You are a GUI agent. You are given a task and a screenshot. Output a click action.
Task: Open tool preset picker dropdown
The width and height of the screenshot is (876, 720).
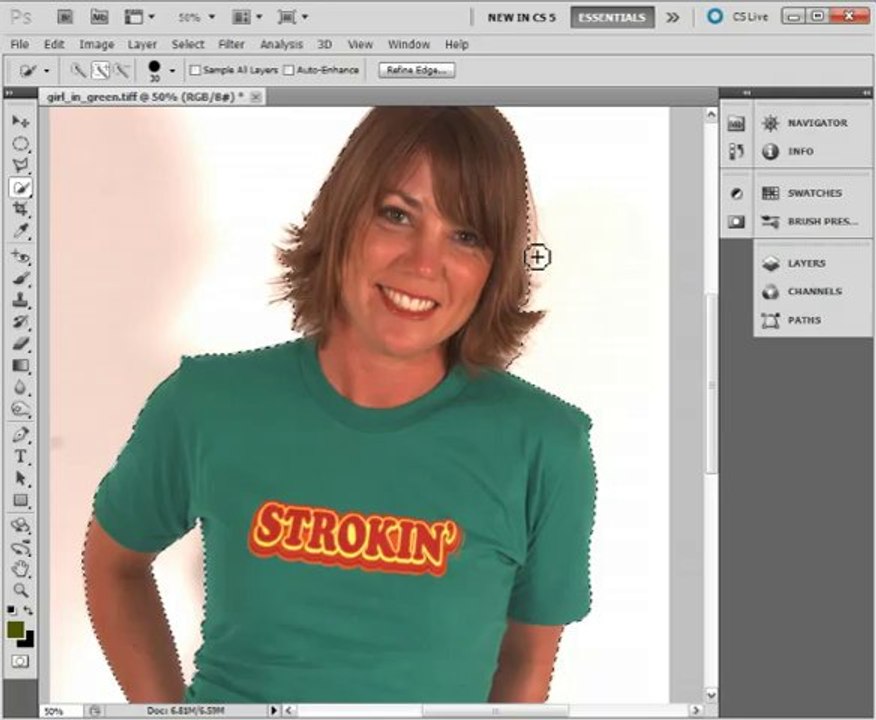tap(46, 71)
